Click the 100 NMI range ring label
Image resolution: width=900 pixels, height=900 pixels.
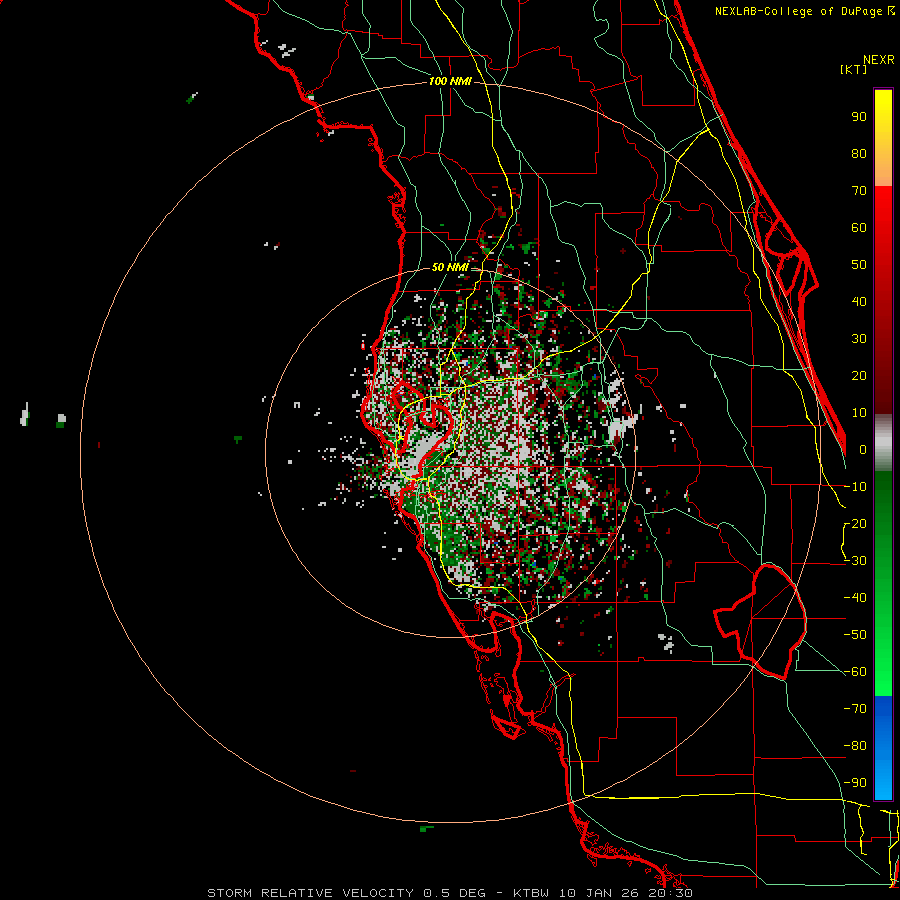(x=449, y=82)
